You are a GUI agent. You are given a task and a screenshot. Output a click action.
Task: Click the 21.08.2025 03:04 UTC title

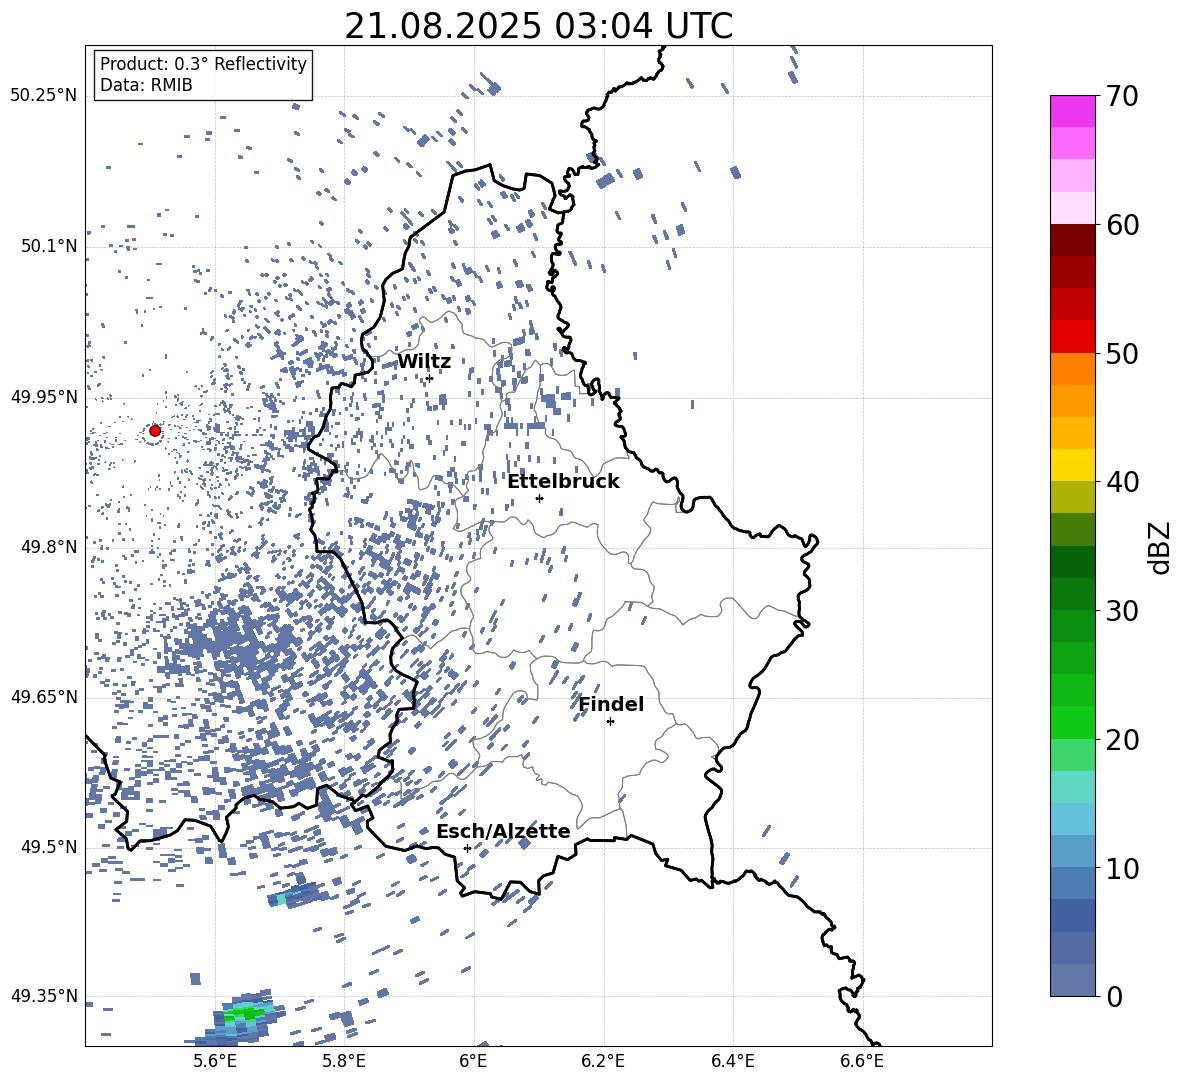pos(538,26)
